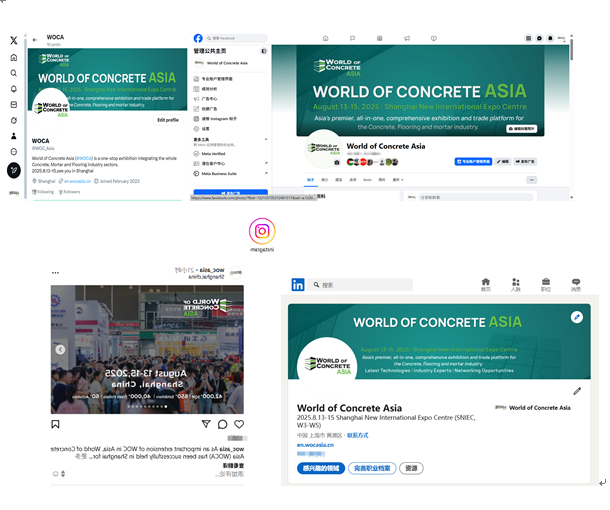Viewport: 610px width, 510px height.
Task: Click the Instagram logo icon
Action: coord(262,231)
